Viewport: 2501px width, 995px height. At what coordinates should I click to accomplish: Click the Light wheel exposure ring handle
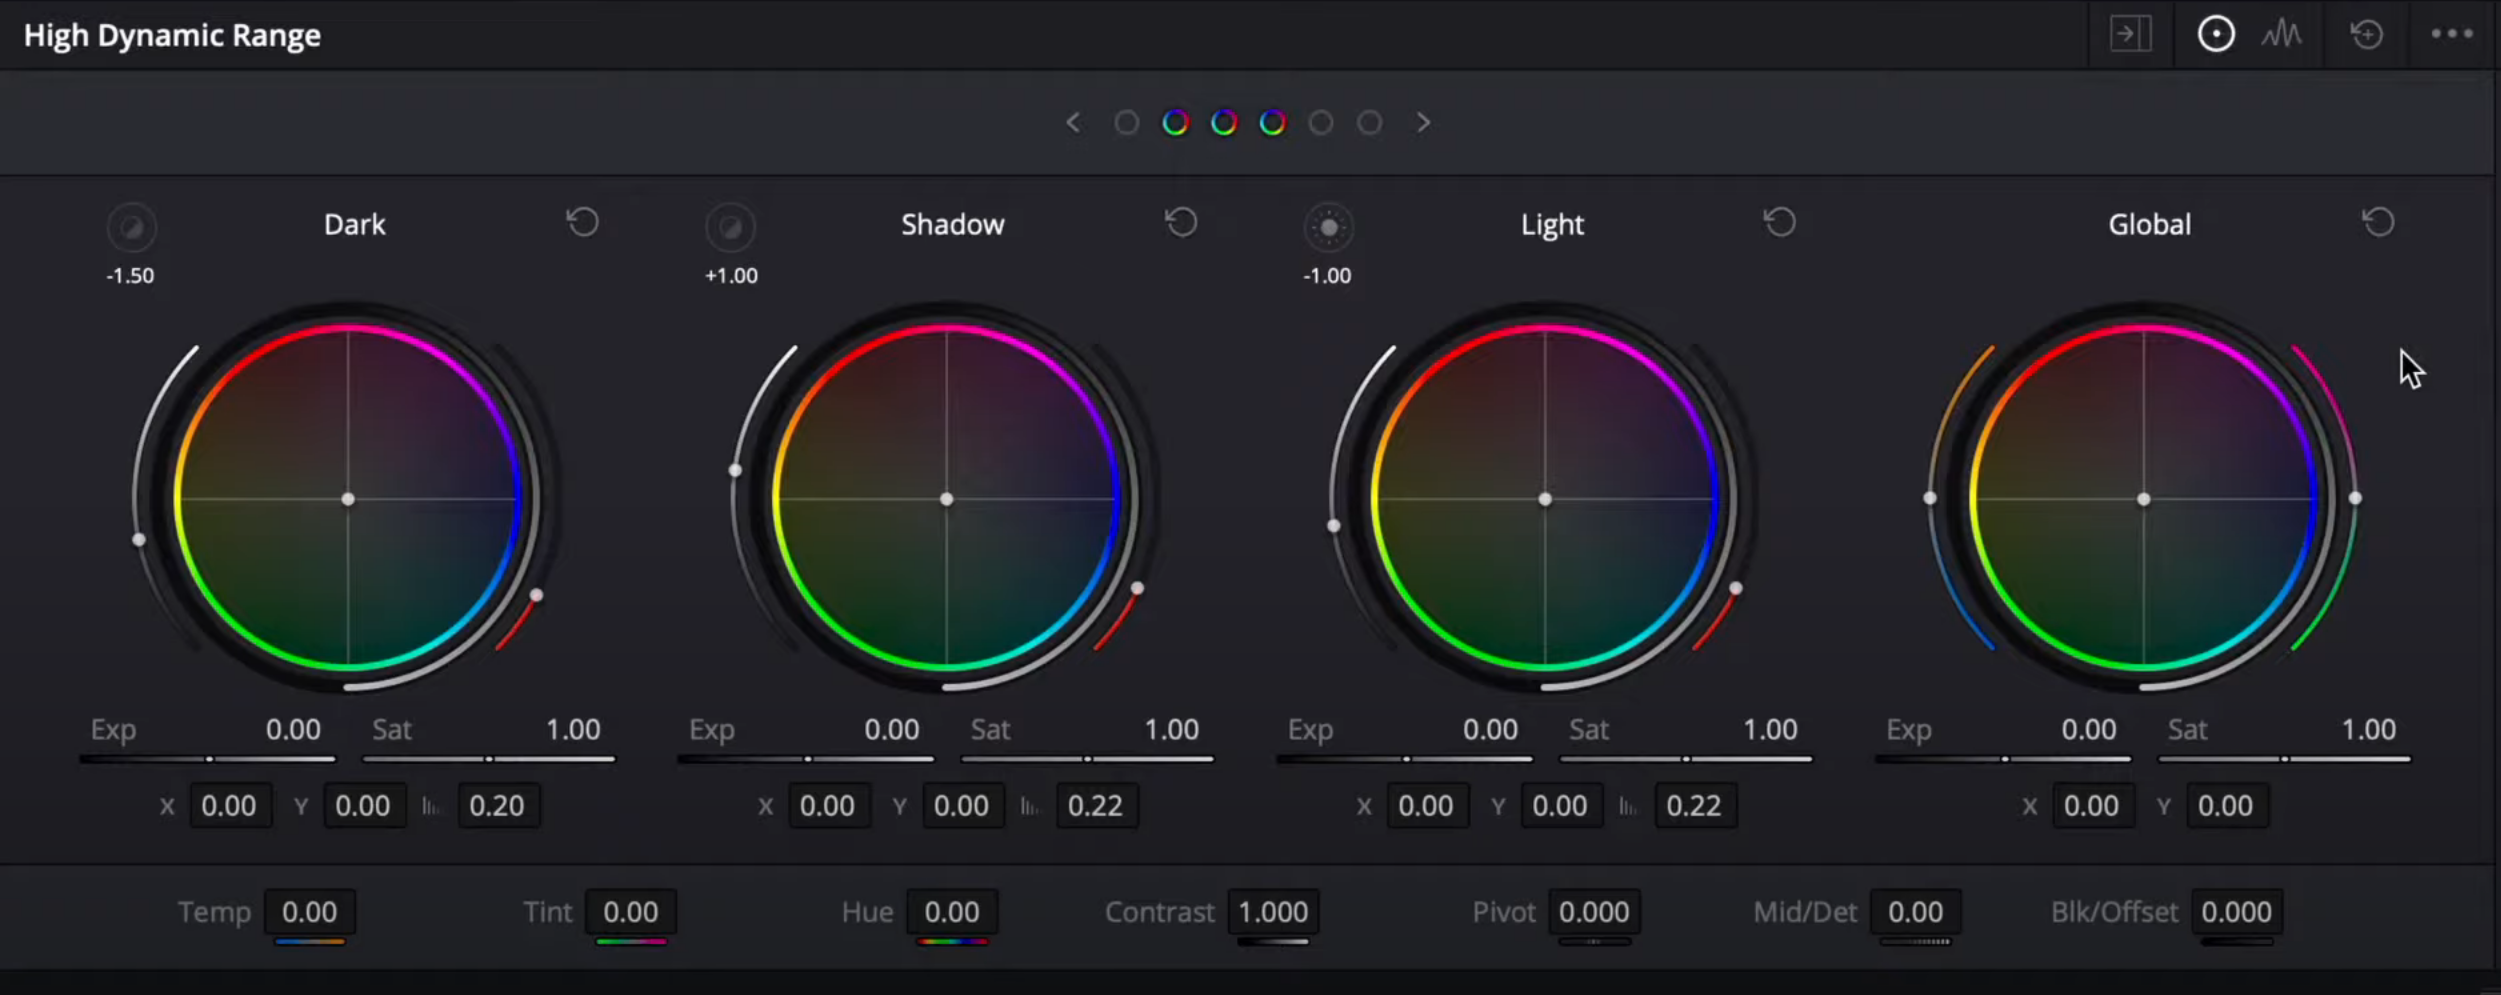point(1333,526)
